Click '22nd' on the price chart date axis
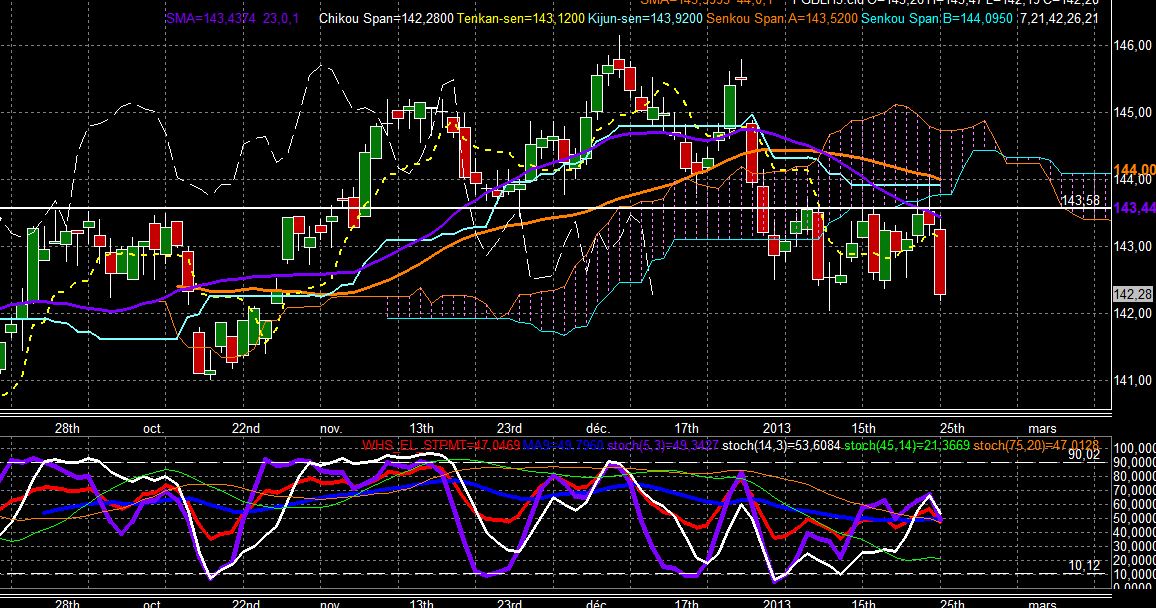Viewport: 1156px width, 608px height. point(246,428)
